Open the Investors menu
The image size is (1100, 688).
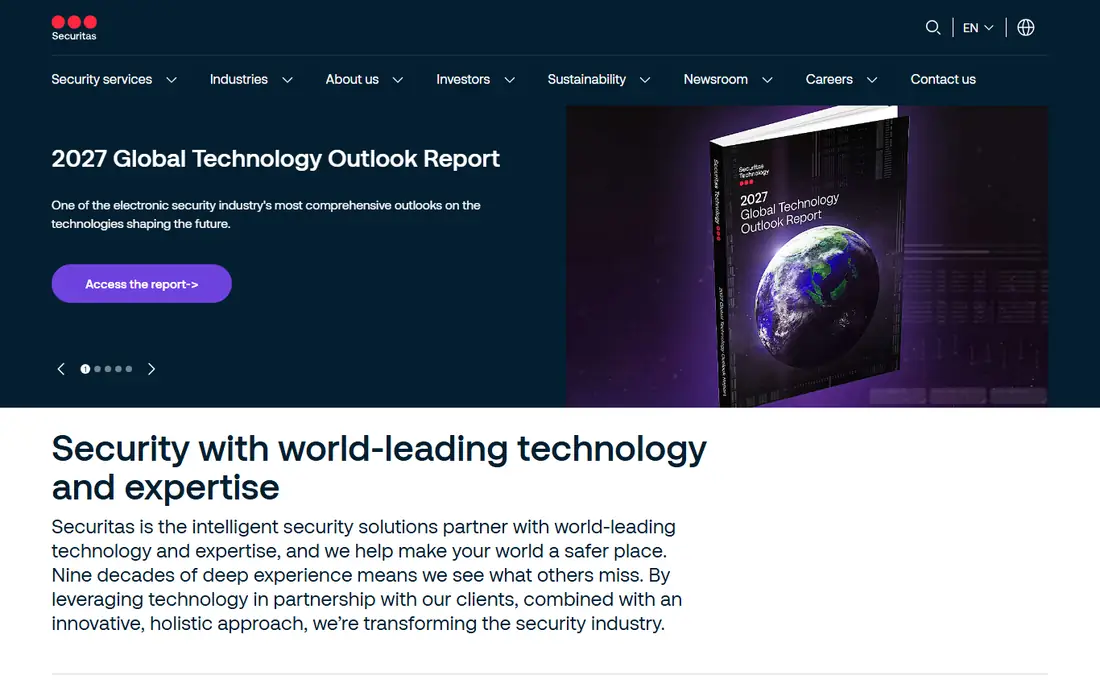[x=463, y=79]
